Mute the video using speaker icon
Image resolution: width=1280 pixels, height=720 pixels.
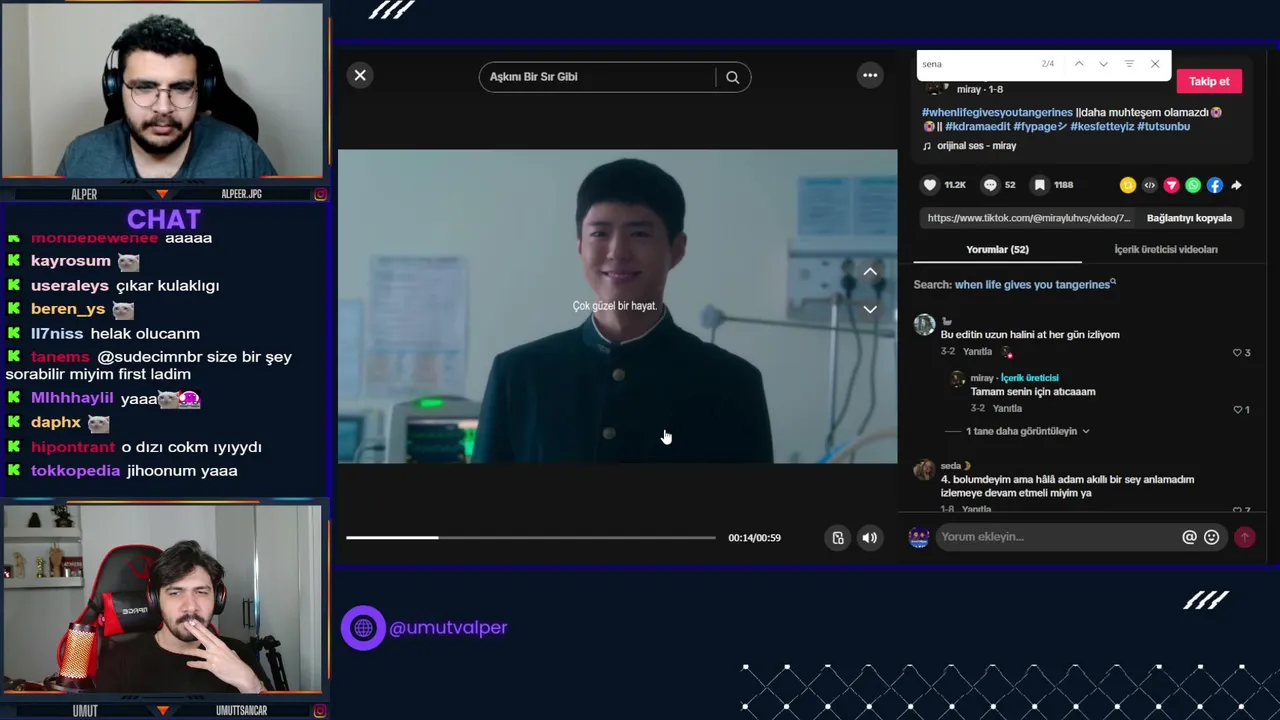pyautogui.click(x=870, y=538)
